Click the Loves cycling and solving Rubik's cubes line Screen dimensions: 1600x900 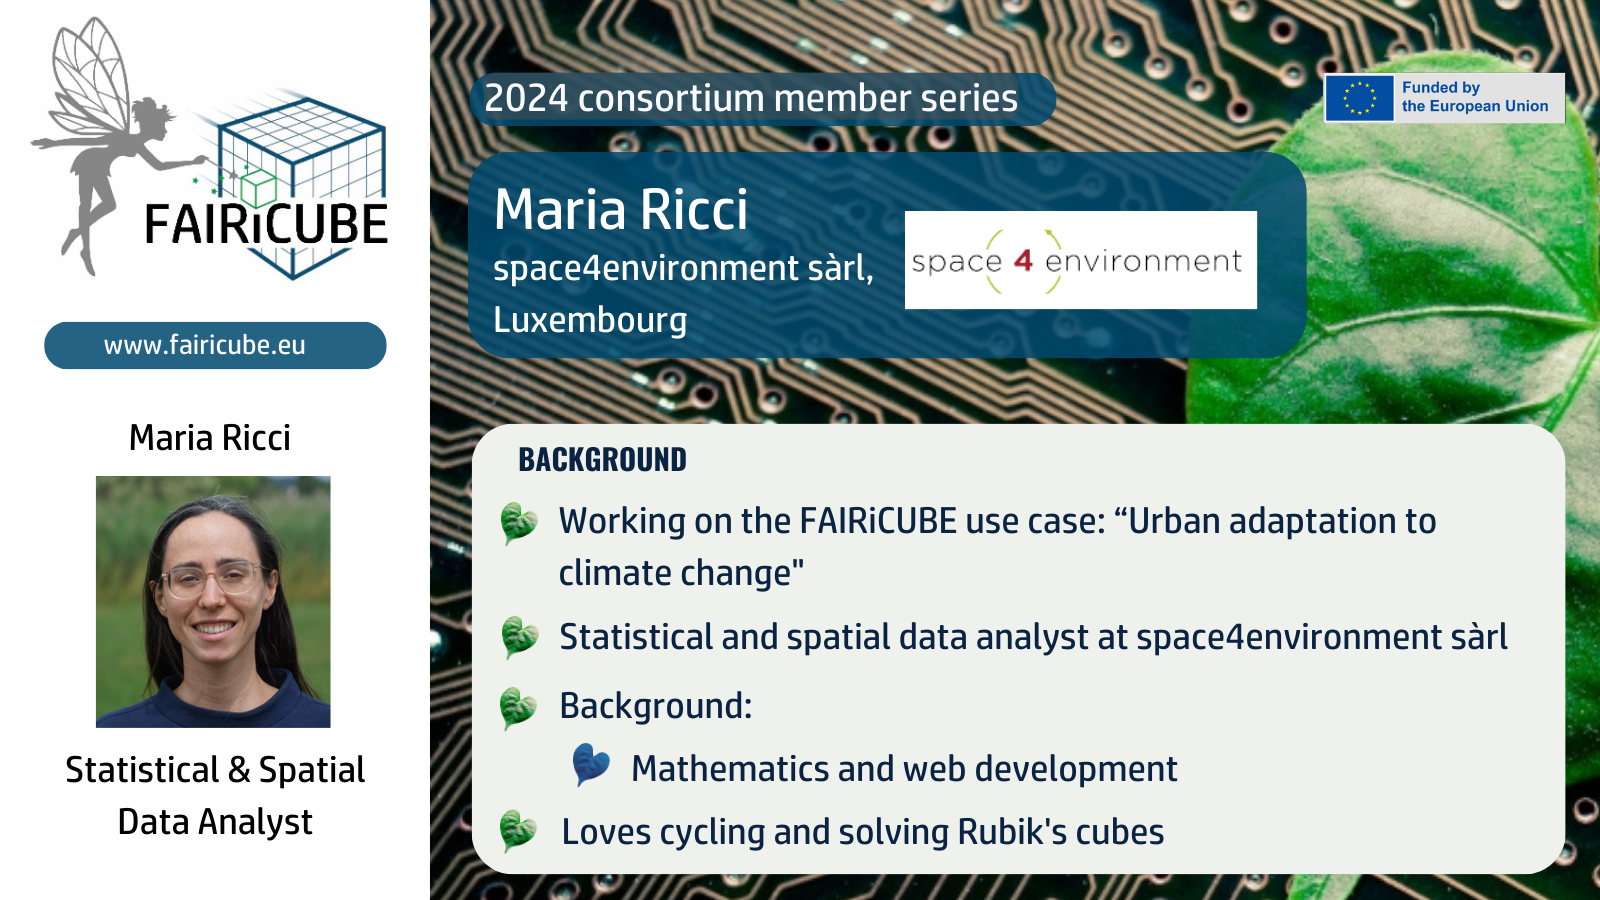(x=863, y=832)
